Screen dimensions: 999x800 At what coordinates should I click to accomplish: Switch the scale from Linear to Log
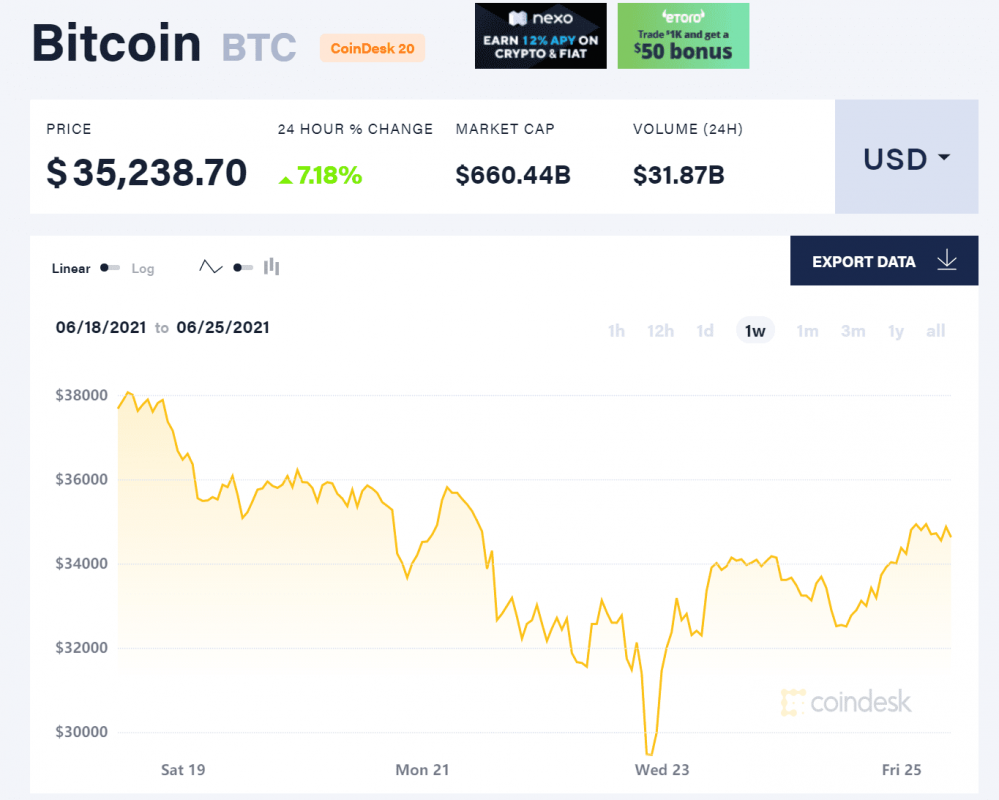tap(143, 268)
